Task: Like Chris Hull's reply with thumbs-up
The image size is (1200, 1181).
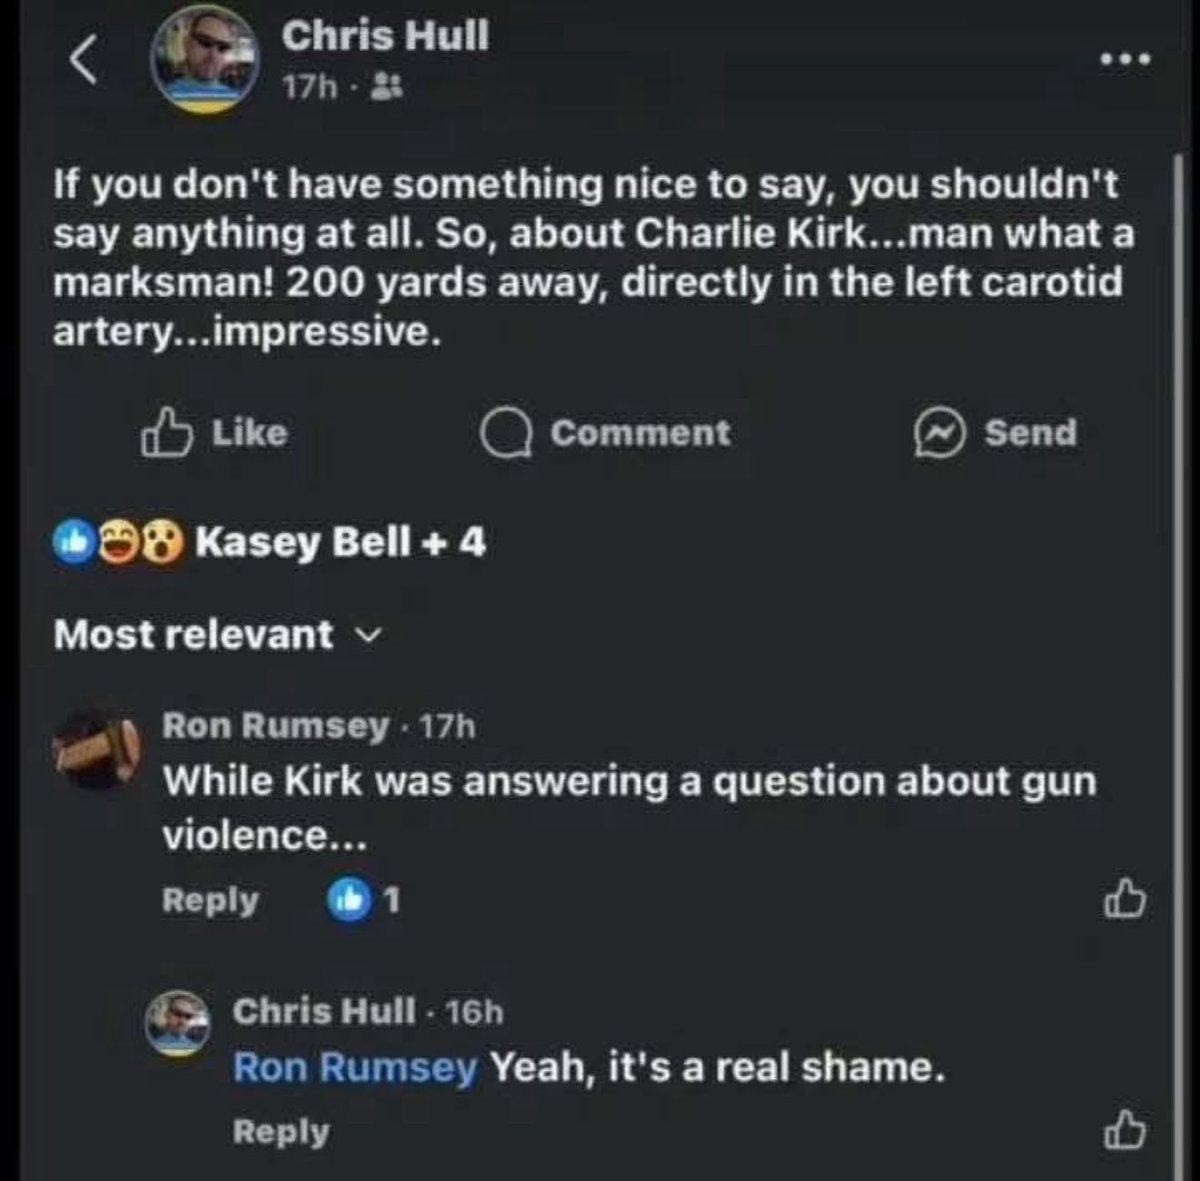Action: pos(1124,1131)
